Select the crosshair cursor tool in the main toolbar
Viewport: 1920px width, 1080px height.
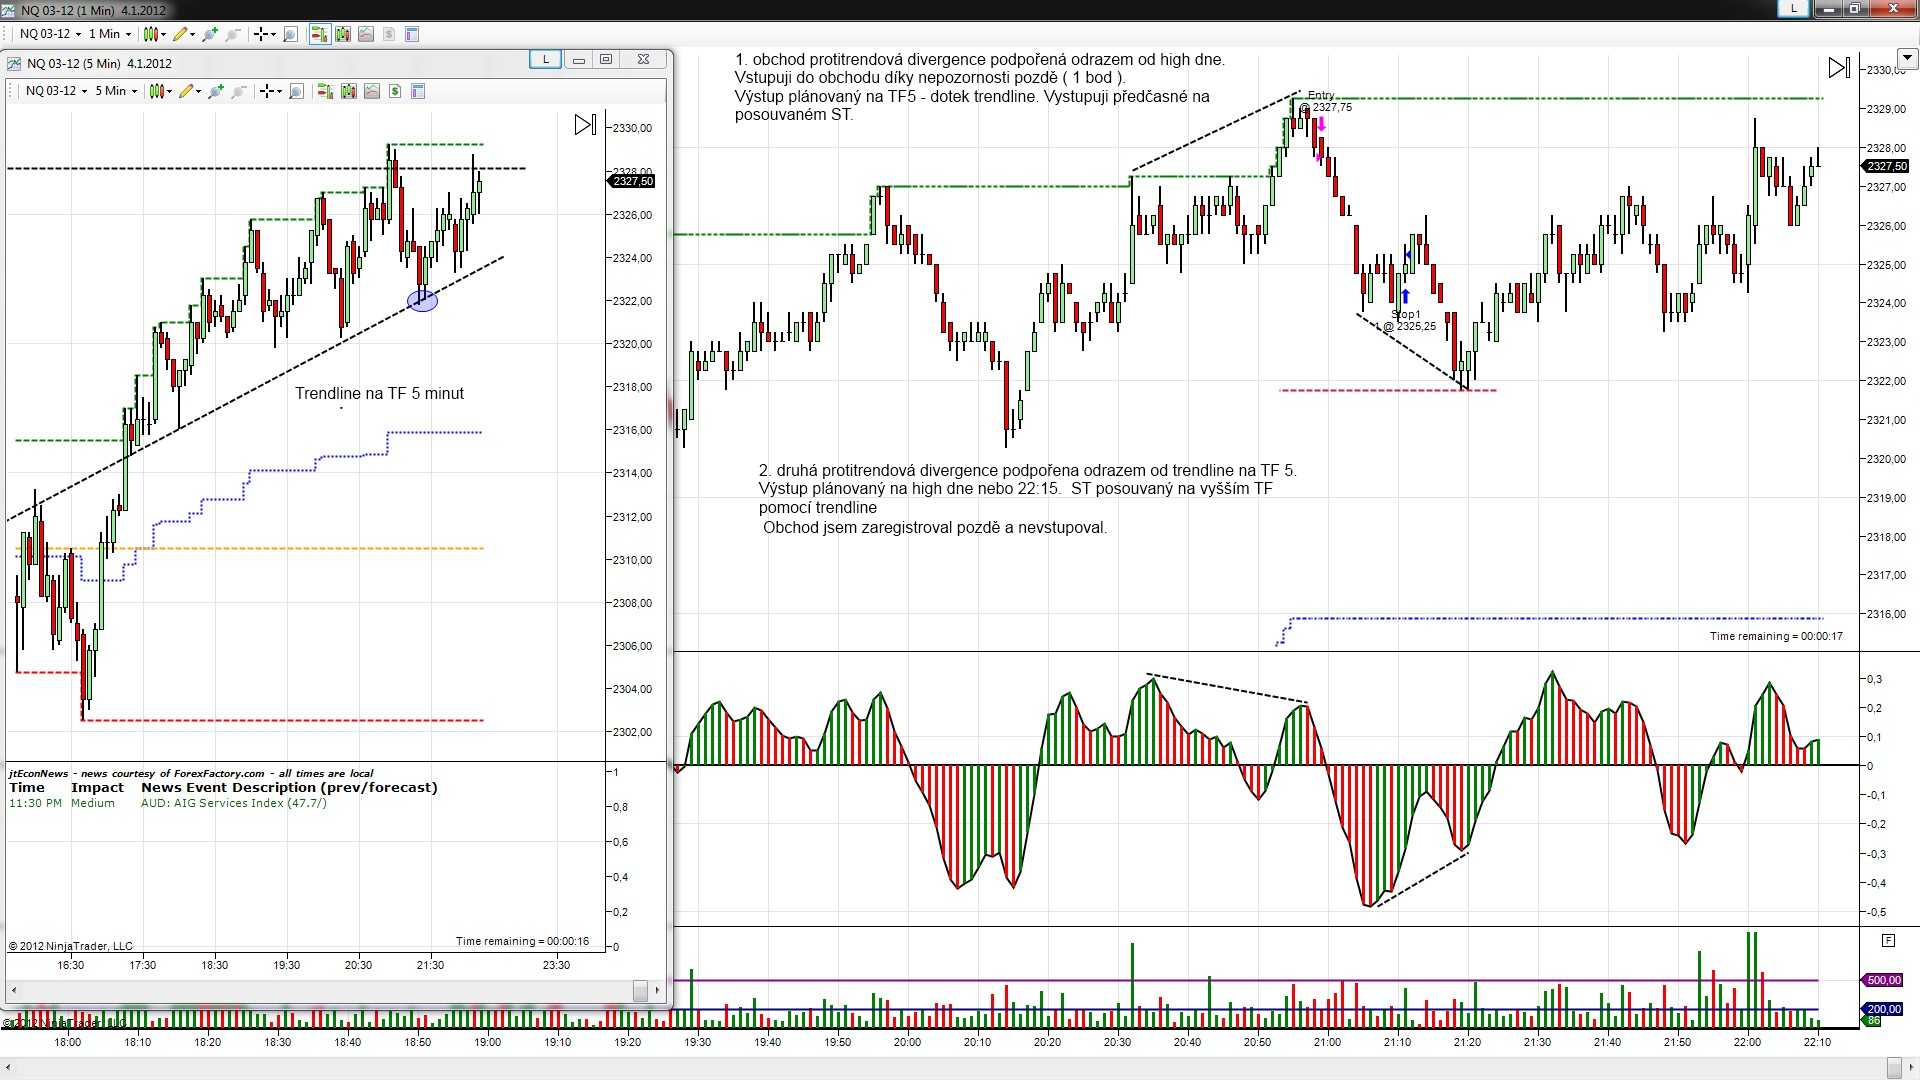click(x=263, y=34)
